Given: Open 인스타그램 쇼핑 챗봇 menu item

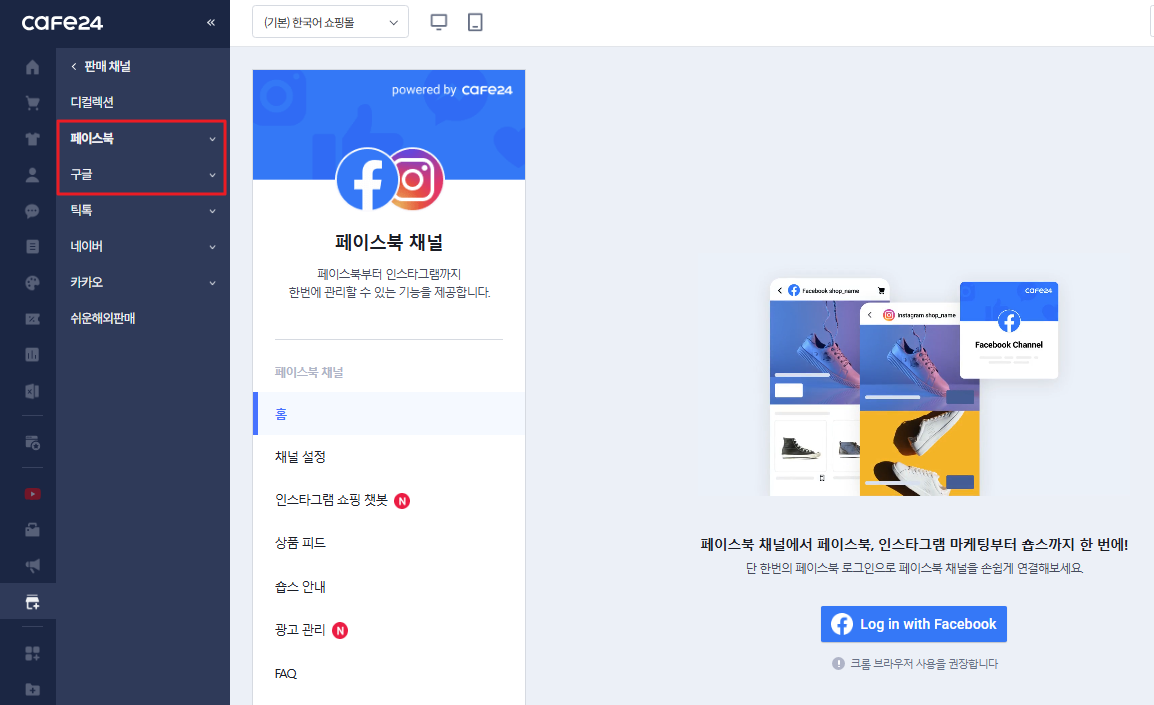Looking at the screenshot, I should point(331,500).
